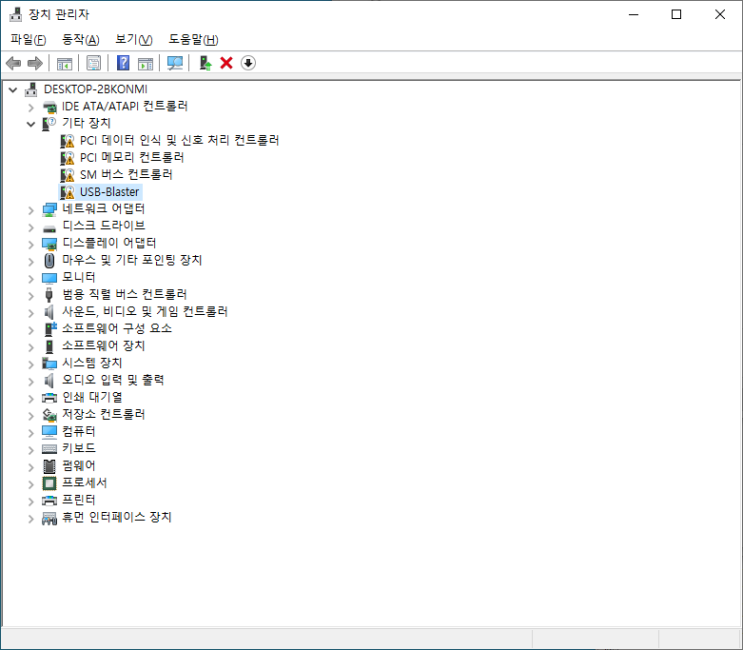
Task: Click the 프로세서 chip icon
Action: point(49,483)
